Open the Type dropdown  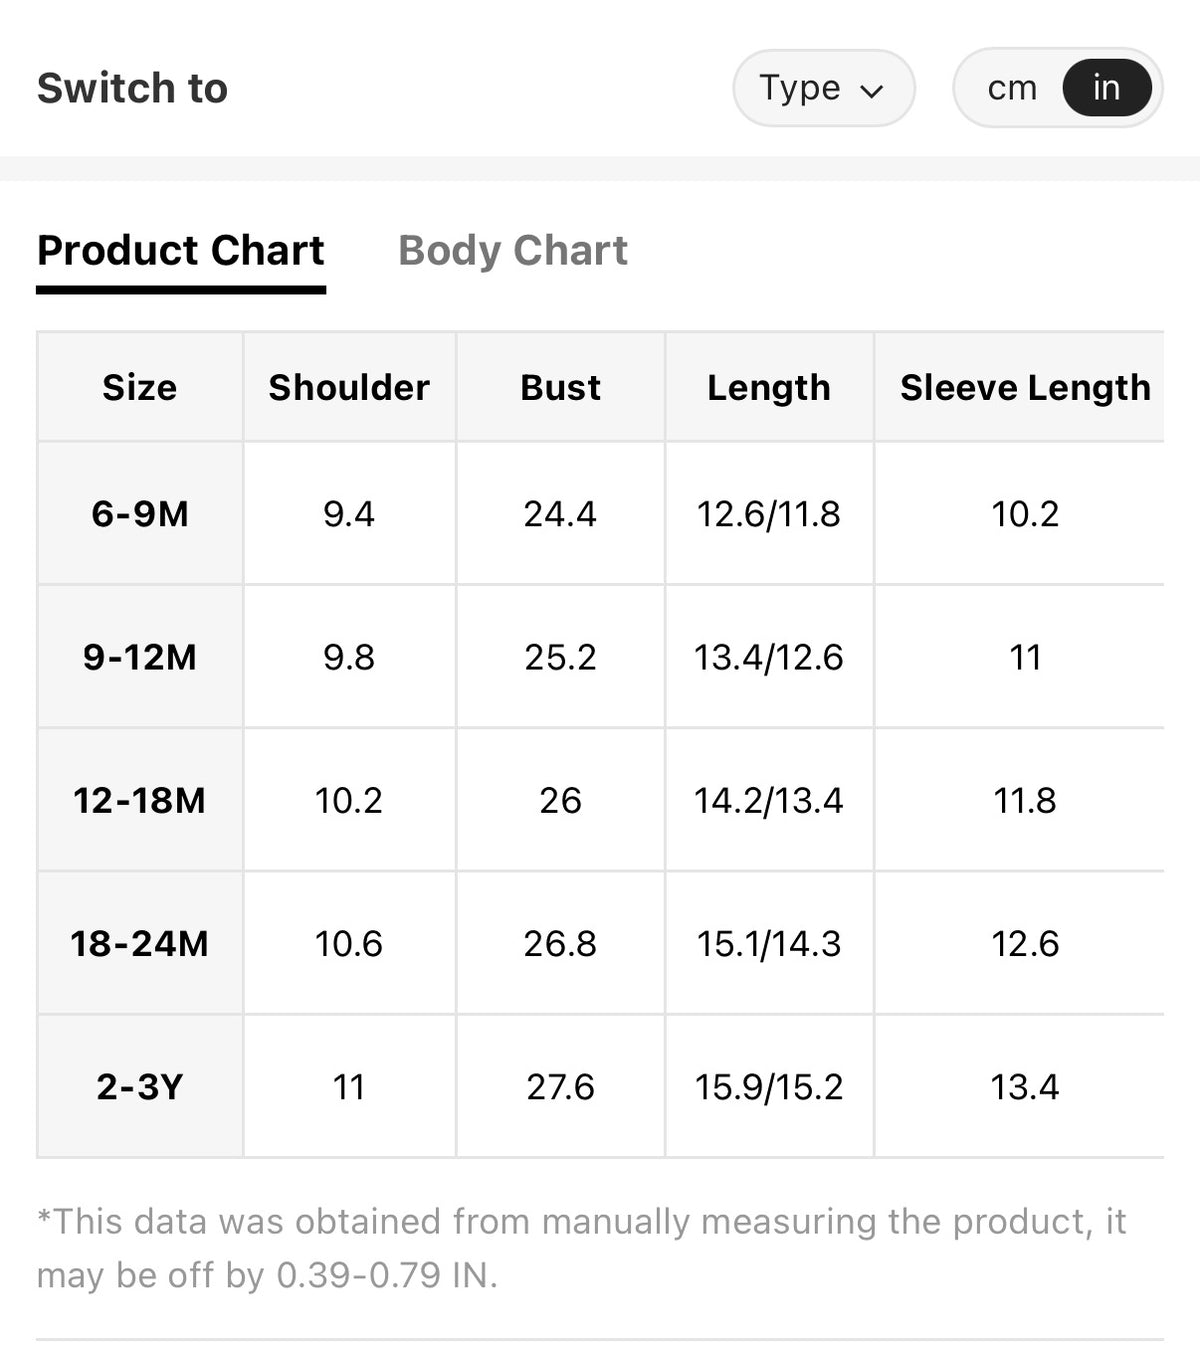coord(824,88)
